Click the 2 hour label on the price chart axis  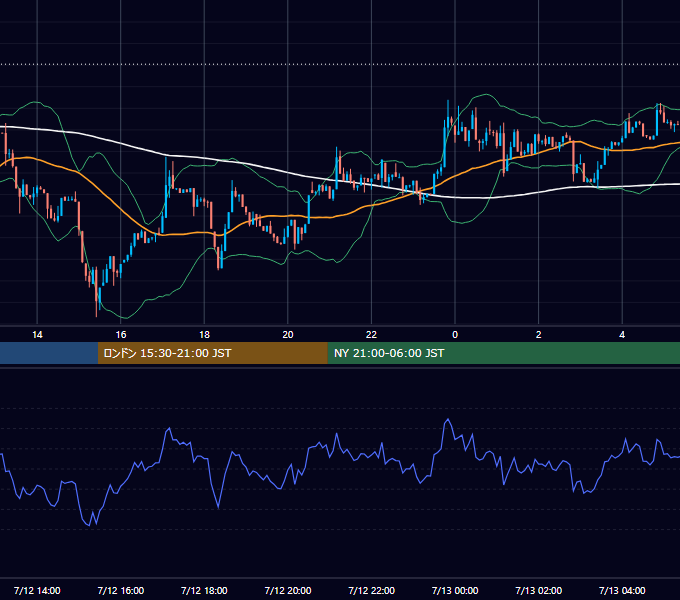[x=538, y=334]
